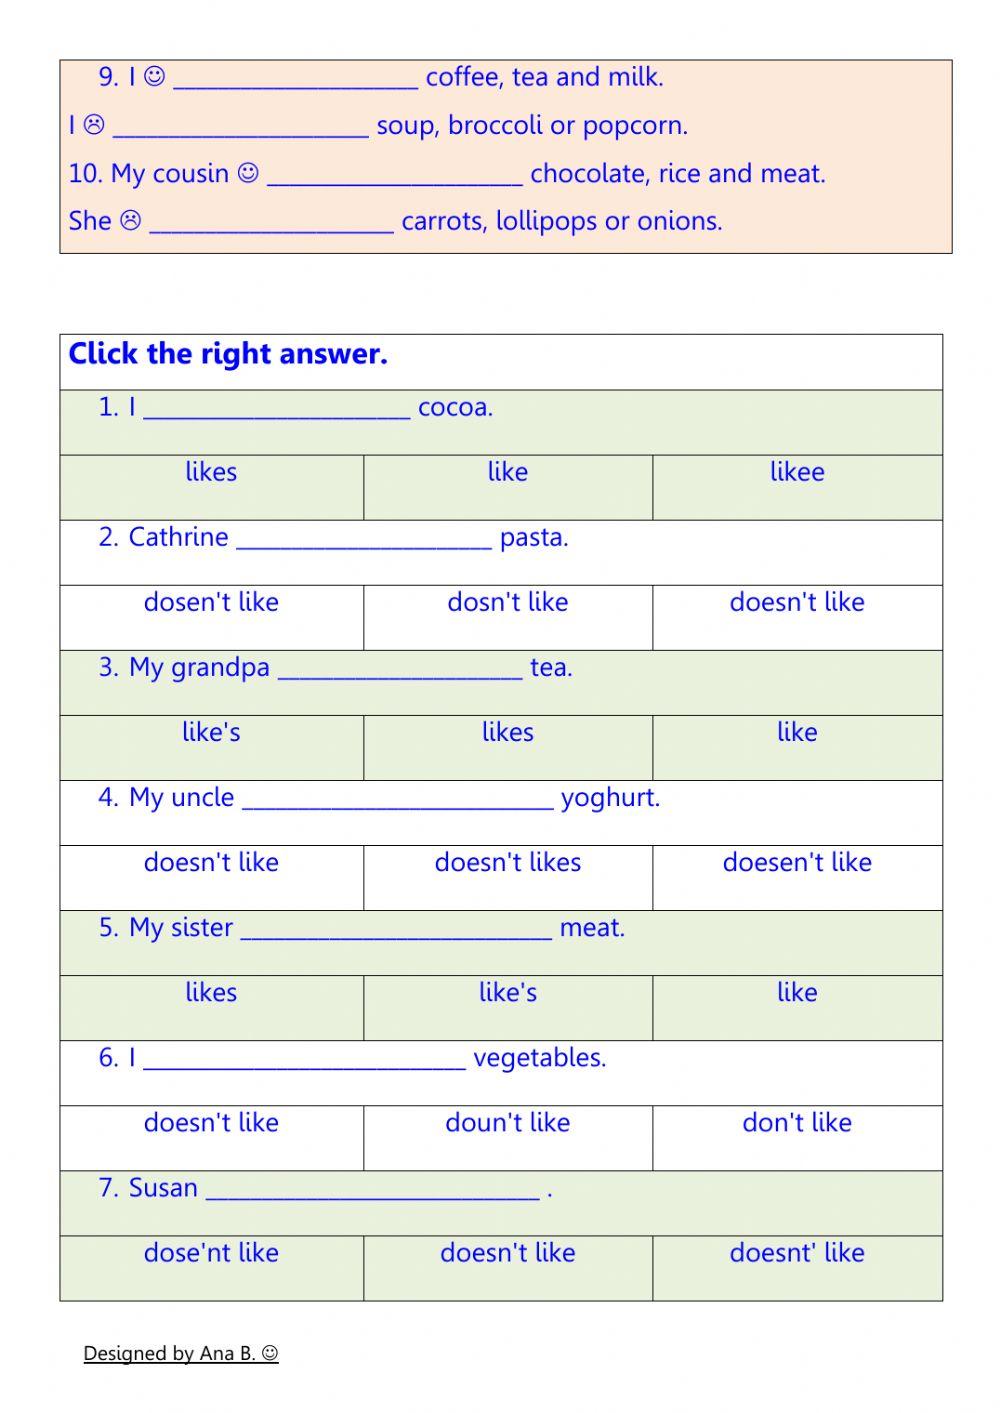This screenshot has height=1413, width=1000.
Task: Click 'like' option under My sister sentence
Action: pos(797,993)
